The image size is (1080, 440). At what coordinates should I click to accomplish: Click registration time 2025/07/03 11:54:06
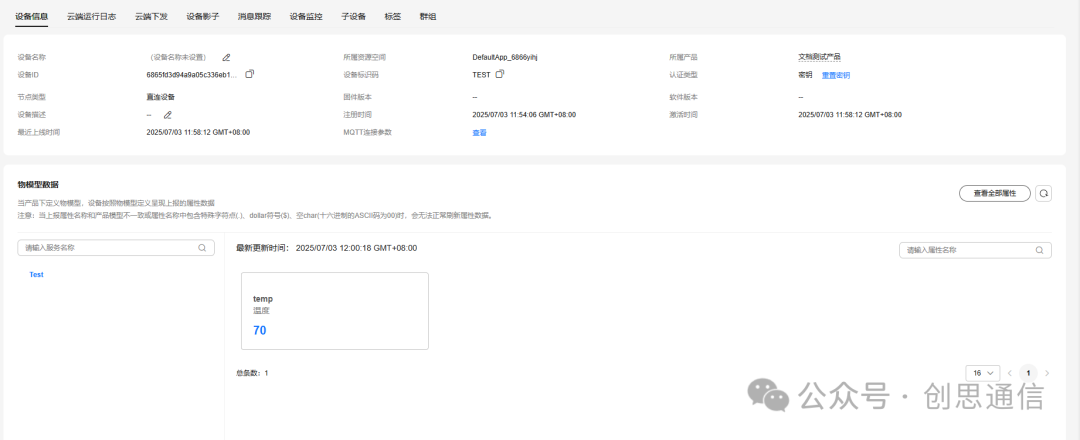click(x=524, y=115)
